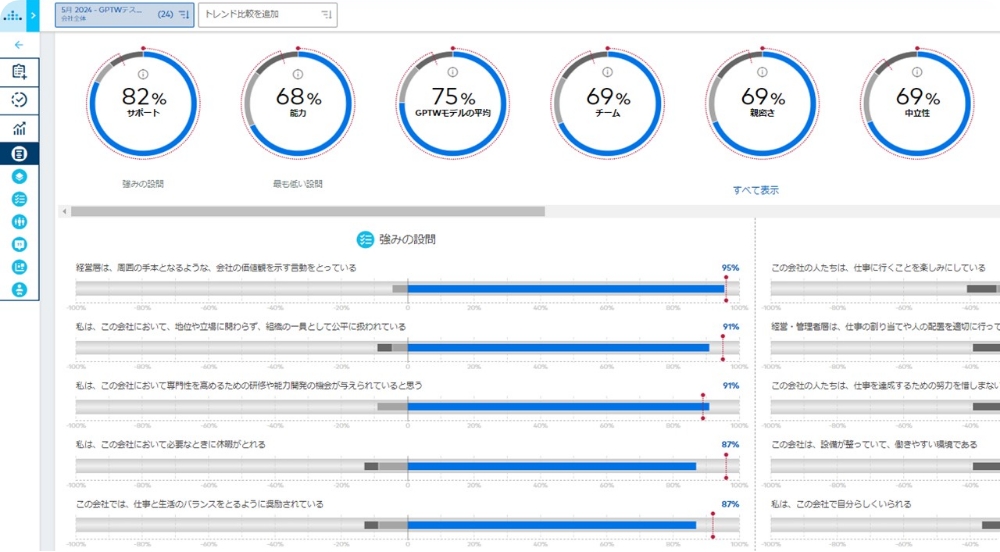Click the GPTWモデルの平均 75% gauge
This screenshot has height=552, width=1000.
pos(452,102)
